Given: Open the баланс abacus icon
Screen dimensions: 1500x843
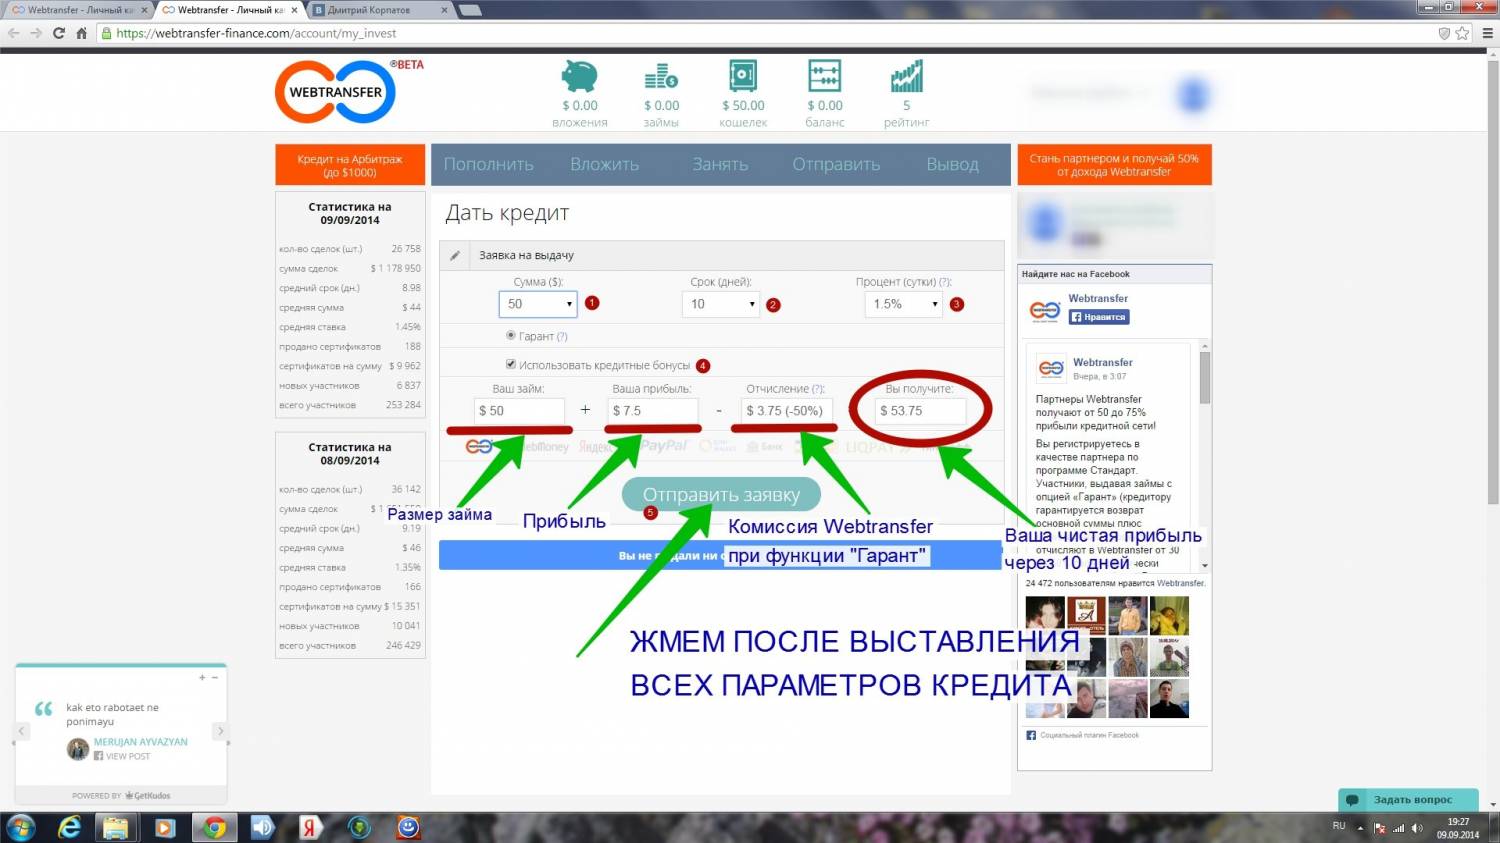Looking at the screenshot, I should (x=825, y=76).
